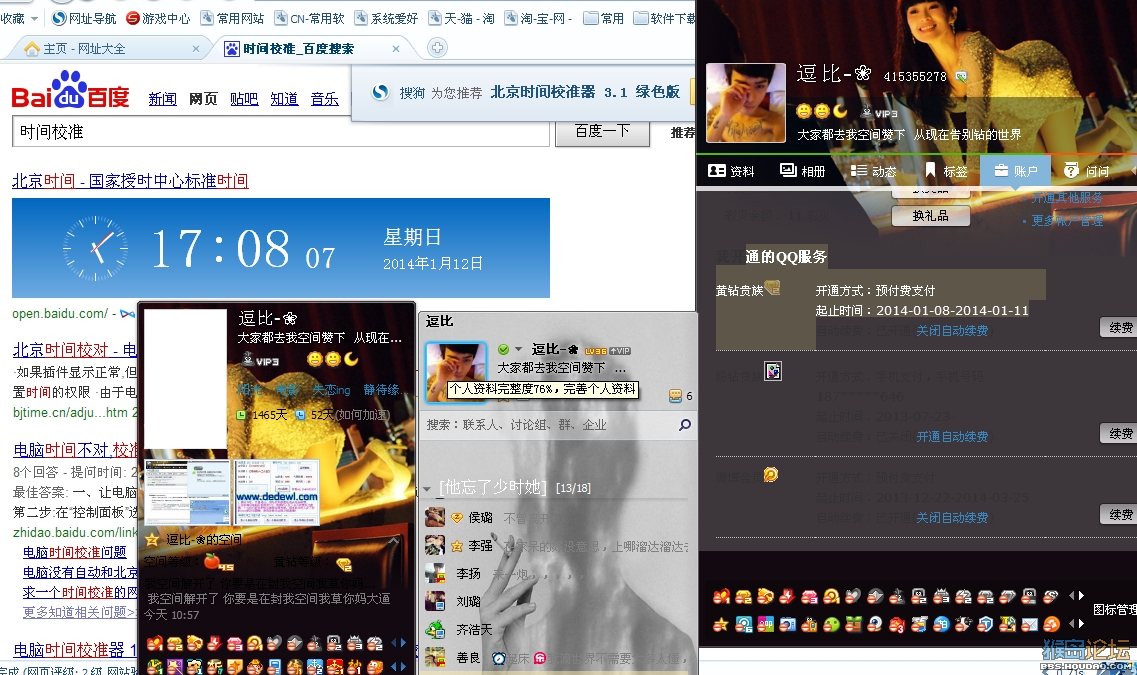Click the magnifier in QQ contact search bar
Viewport: 1137px width, 675px height.
click(684, 425)
